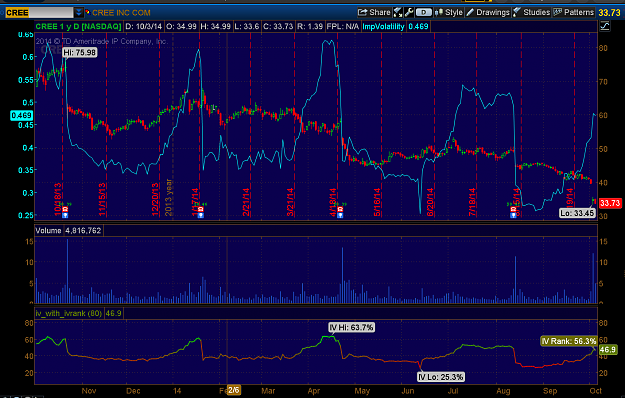Click the 0.469 ImpVolatility value in the header
This screenshot has width=625, height=398.
pyautogui.click(x=419, y=27)
